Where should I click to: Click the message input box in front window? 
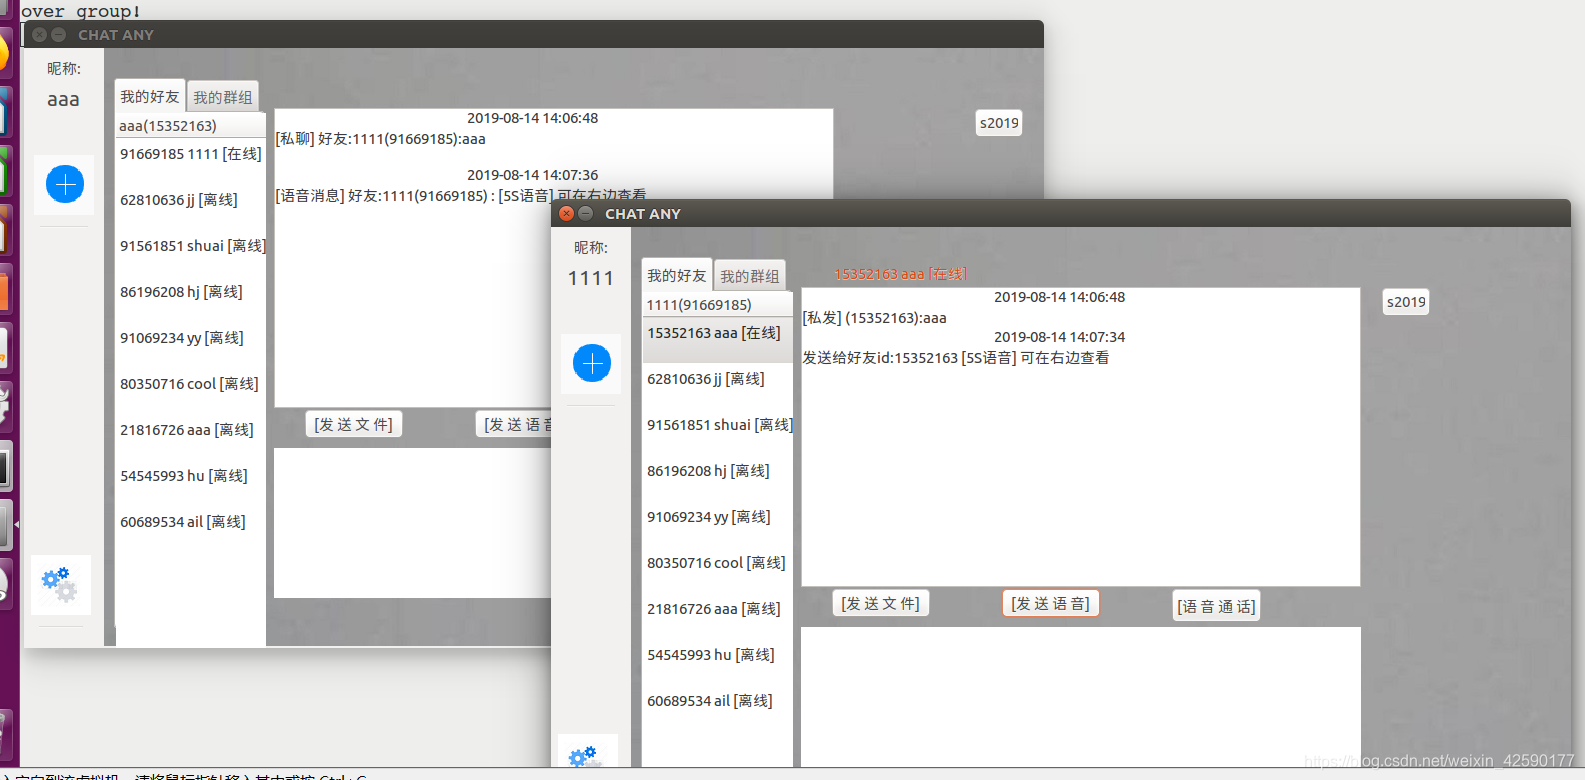click(1081, 697)
